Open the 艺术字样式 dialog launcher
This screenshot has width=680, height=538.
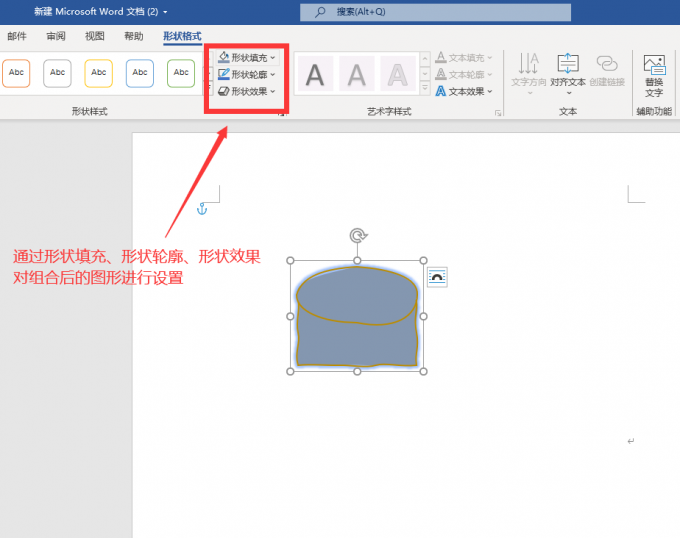pos(498,113)
